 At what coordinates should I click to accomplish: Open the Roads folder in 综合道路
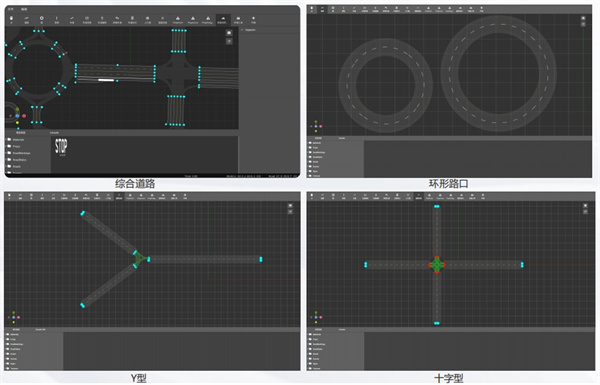(x=14, y=166)
